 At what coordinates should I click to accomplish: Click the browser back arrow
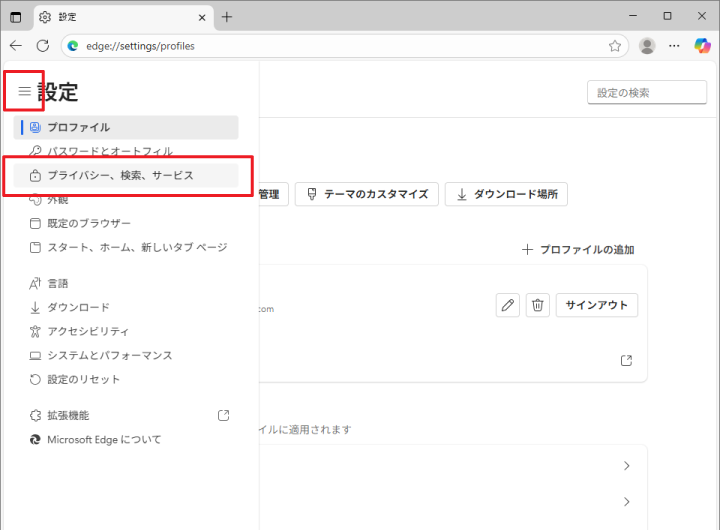click(16, 46)
